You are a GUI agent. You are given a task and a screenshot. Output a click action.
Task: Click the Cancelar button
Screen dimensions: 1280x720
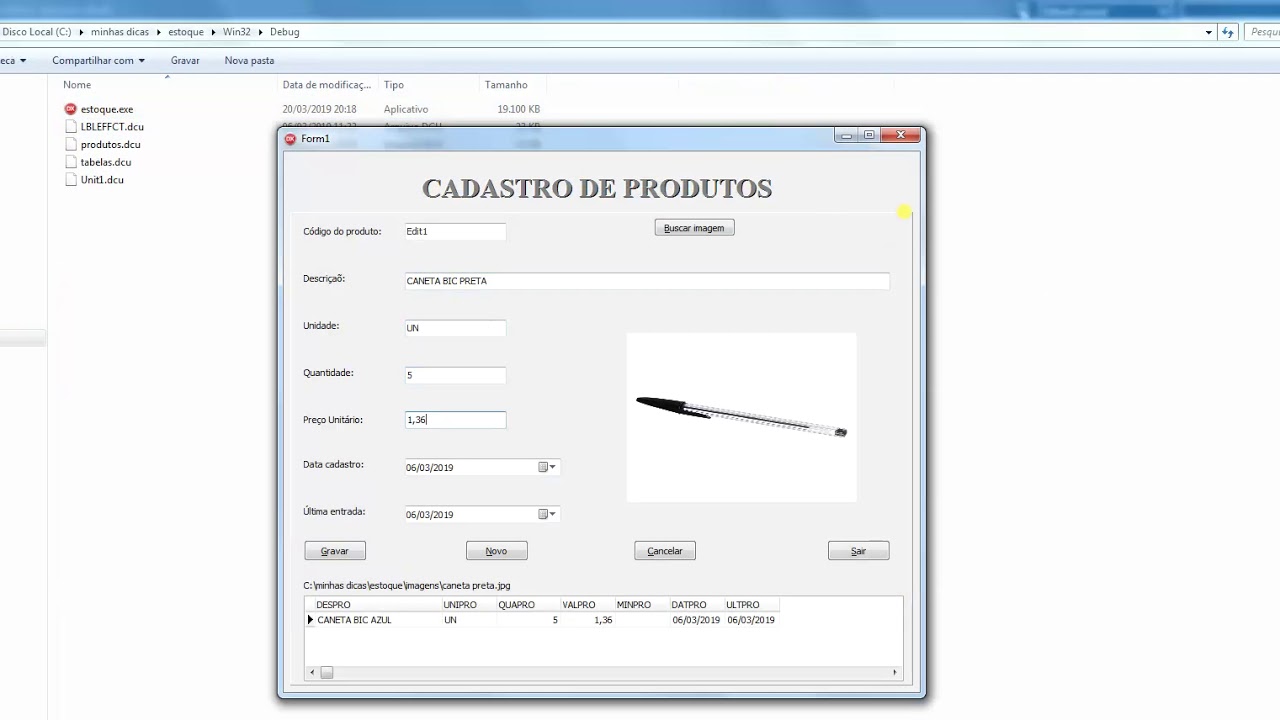click(665, 551)
